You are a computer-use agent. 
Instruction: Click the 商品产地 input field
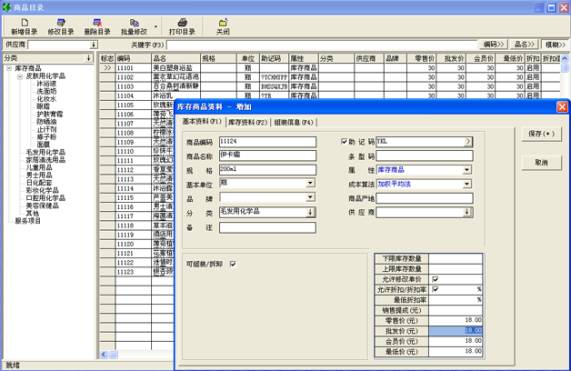[x=424, y=198]
